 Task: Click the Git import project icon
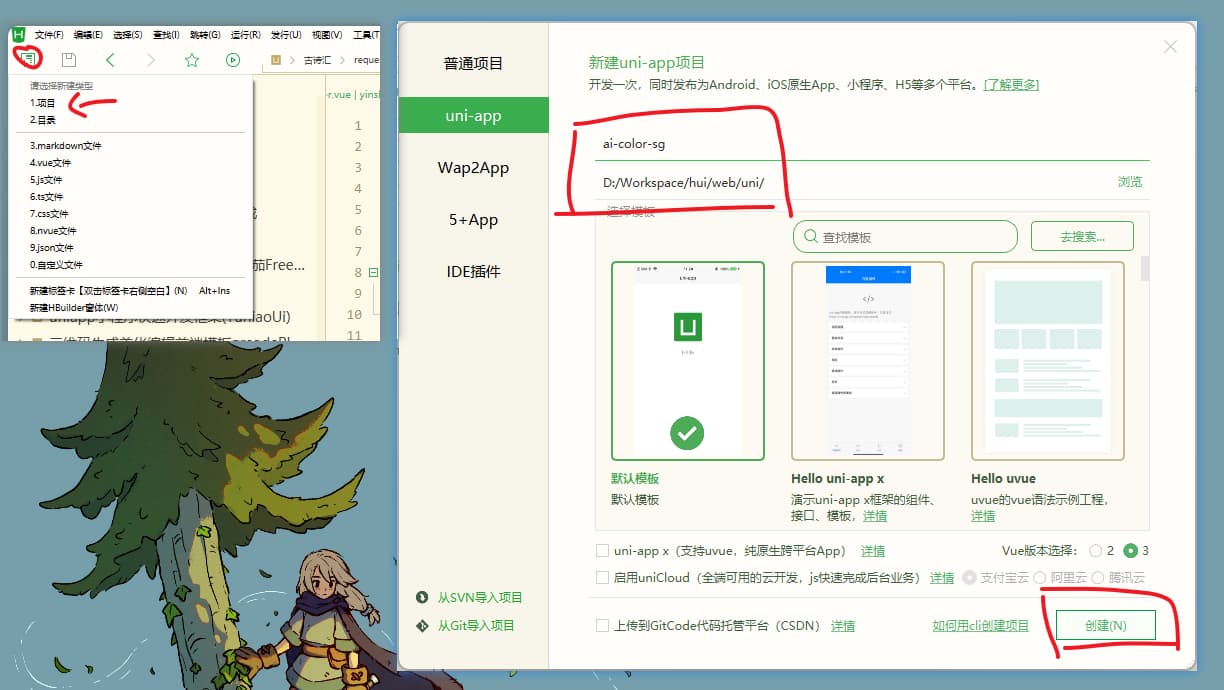coord(421,626)
